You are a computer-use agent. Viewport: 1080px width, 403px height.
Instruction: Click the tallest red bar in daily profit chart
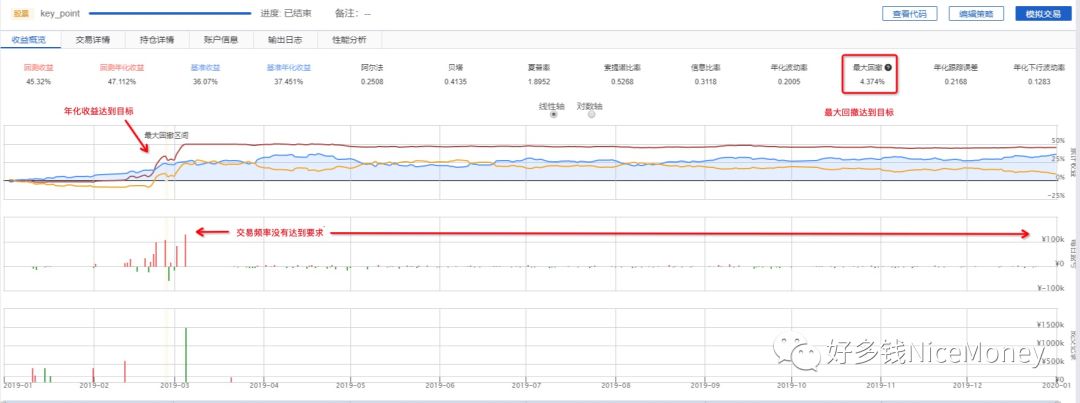click(185, 251)
